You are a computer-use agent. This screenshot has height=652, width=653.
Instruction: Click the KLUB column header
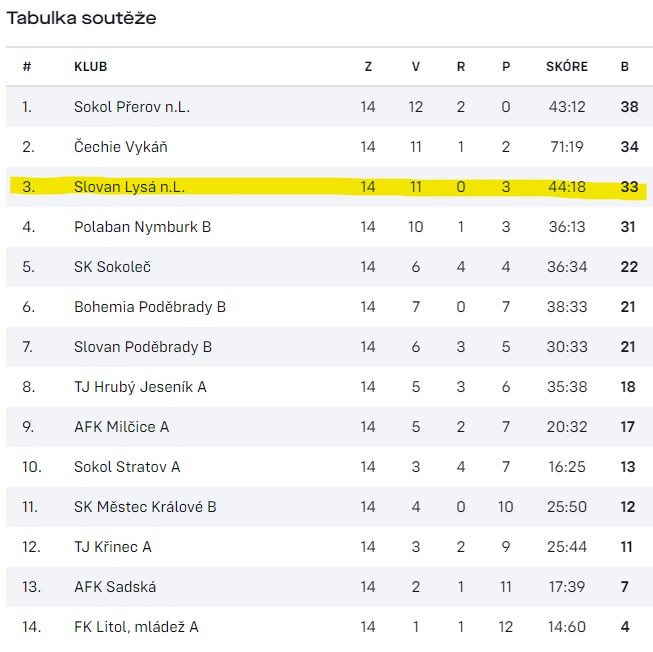coord(90,67)
